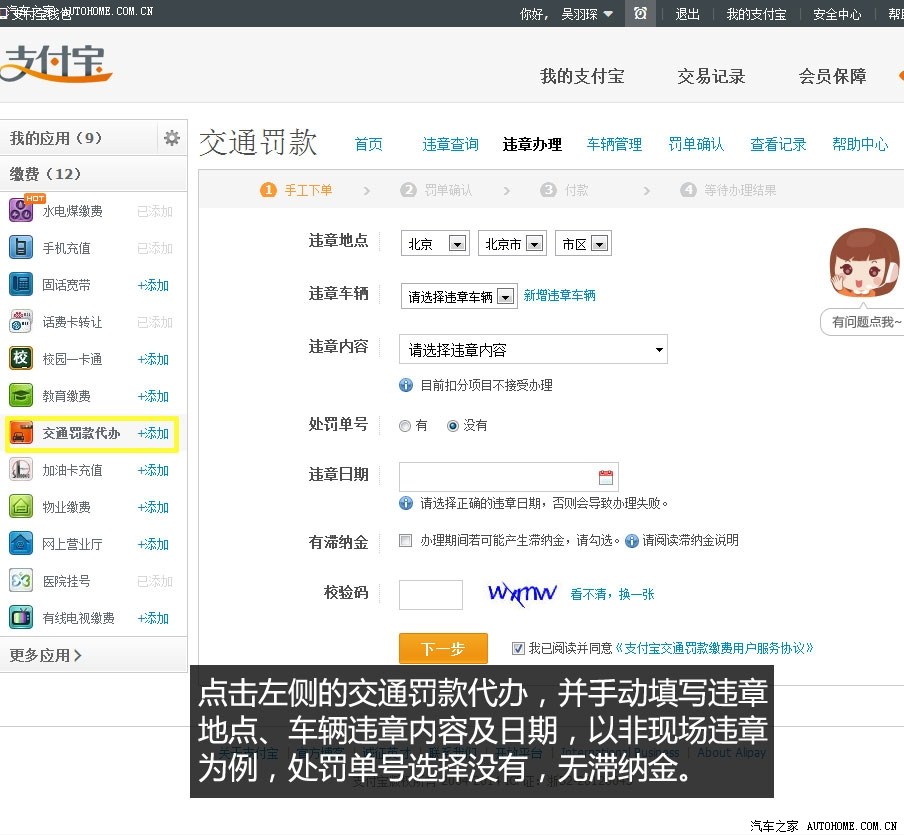Open 帮助中心 tab
Screen dimensions: 904x835
[860, 144]
